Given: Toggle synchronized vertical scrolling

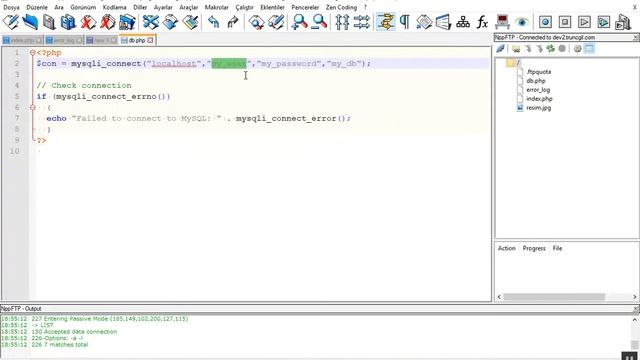Looking at the screenshot, I should (342, 22).
